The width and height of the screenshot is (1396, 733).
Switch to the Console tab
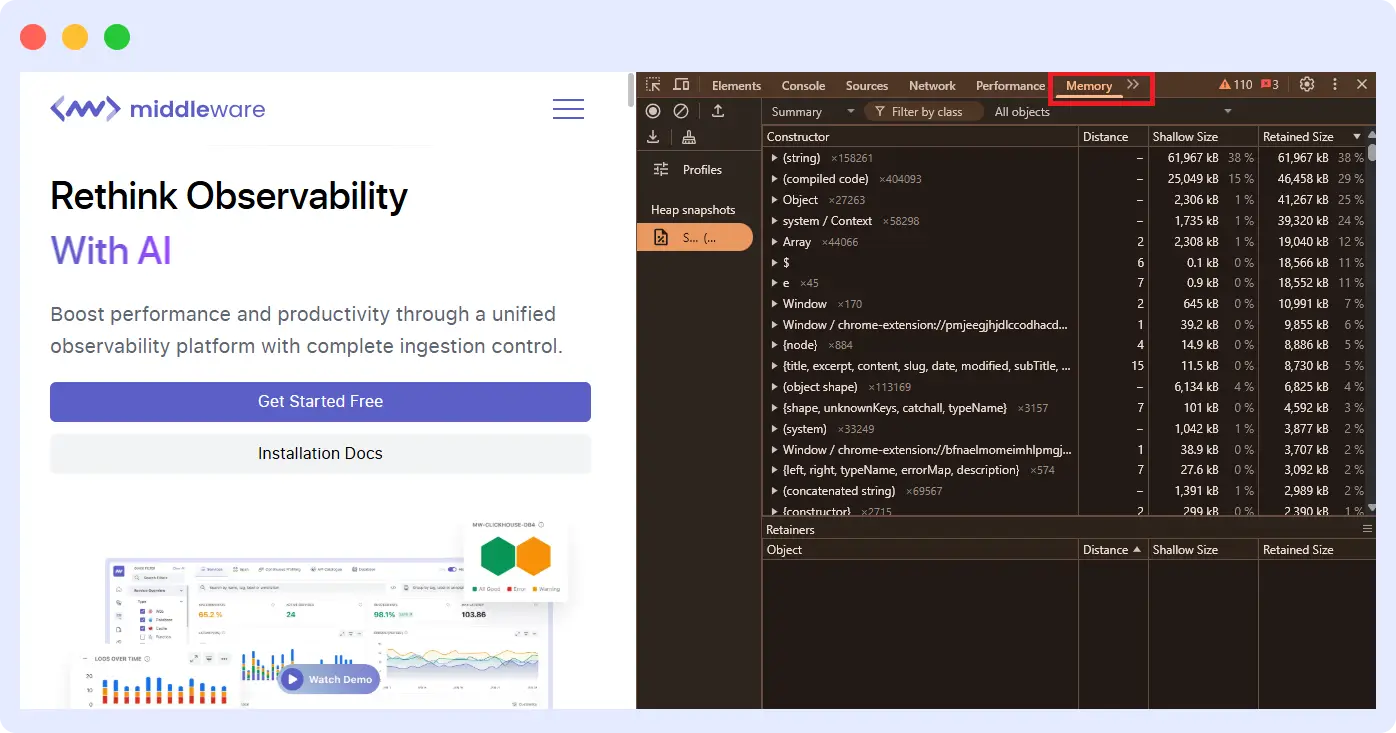click(x=803, y=85)
